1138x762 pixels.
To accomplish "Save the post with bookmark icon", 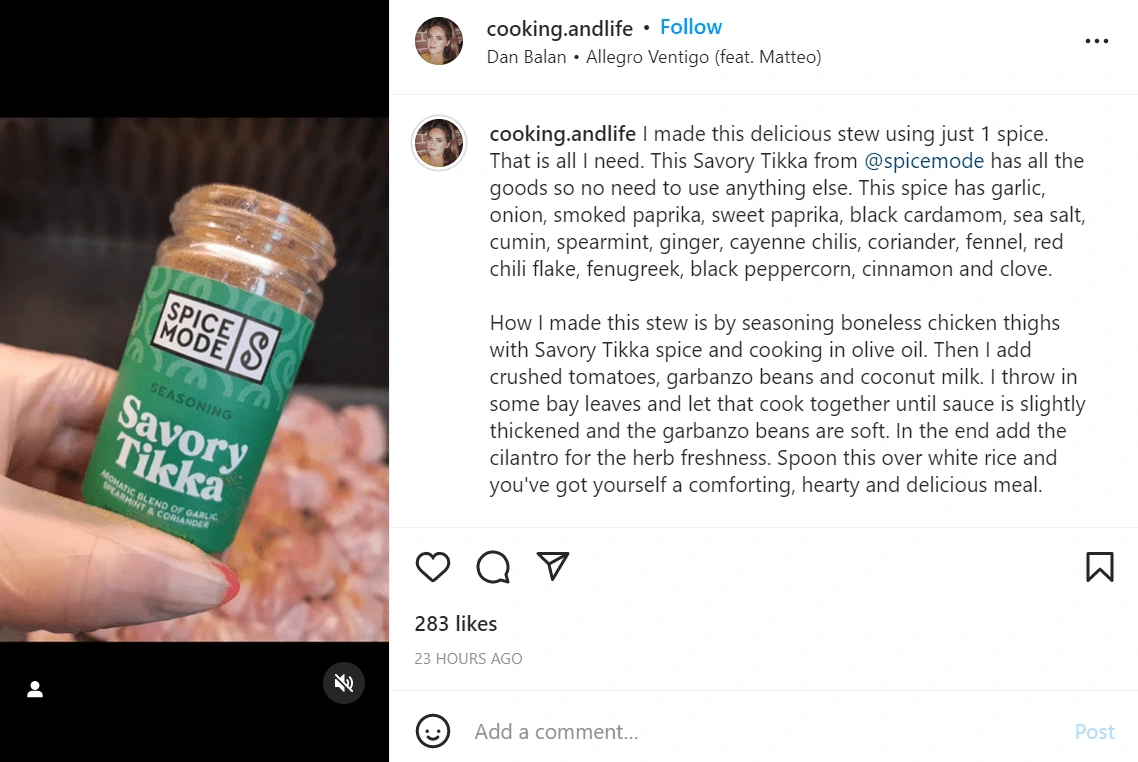I will pyautogui.click(x=1099, y=567).
